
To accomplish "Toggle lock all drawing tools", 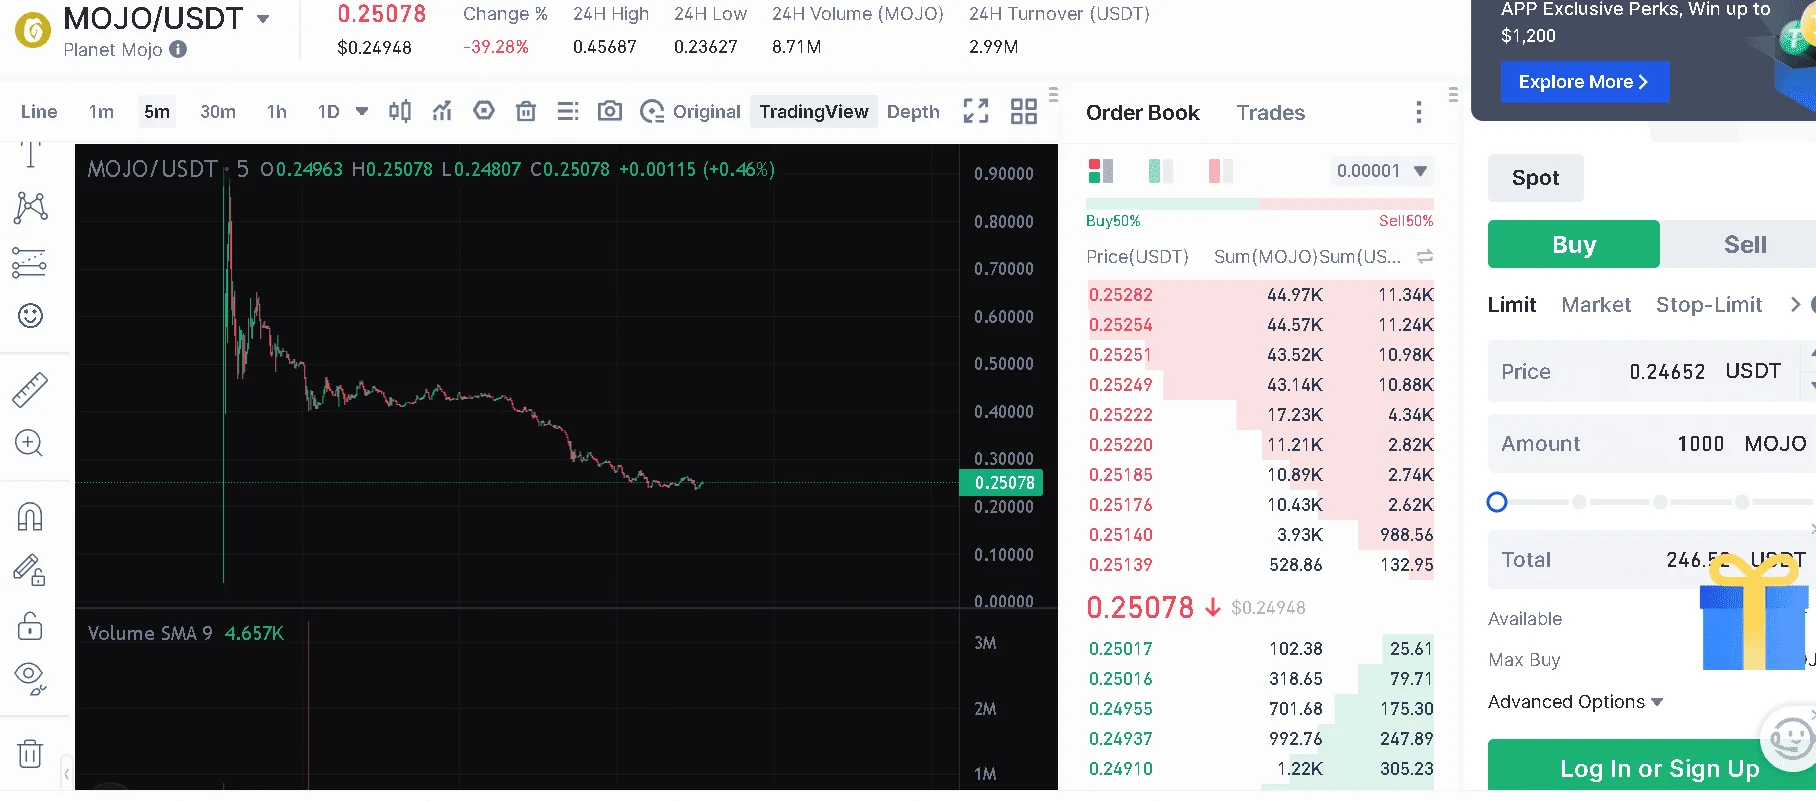I will point(30,625).
